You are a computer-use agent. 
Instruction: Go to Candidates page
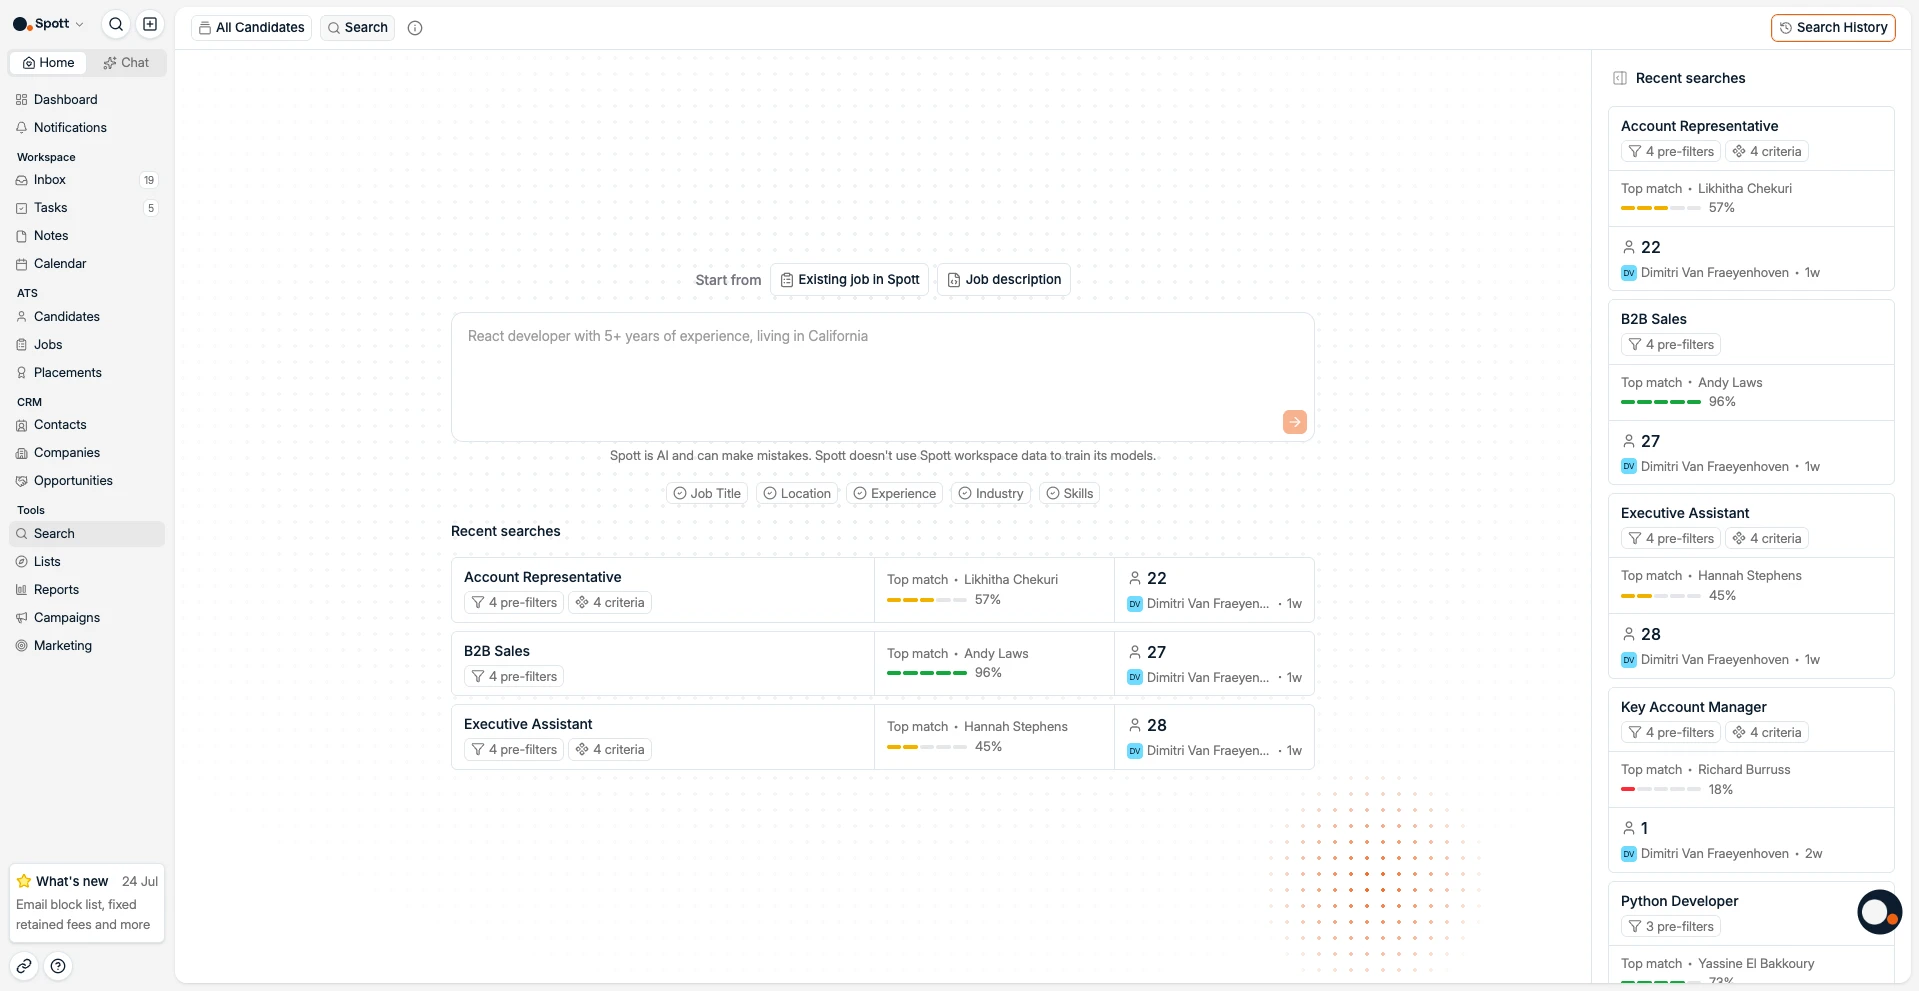pos(87,317)
